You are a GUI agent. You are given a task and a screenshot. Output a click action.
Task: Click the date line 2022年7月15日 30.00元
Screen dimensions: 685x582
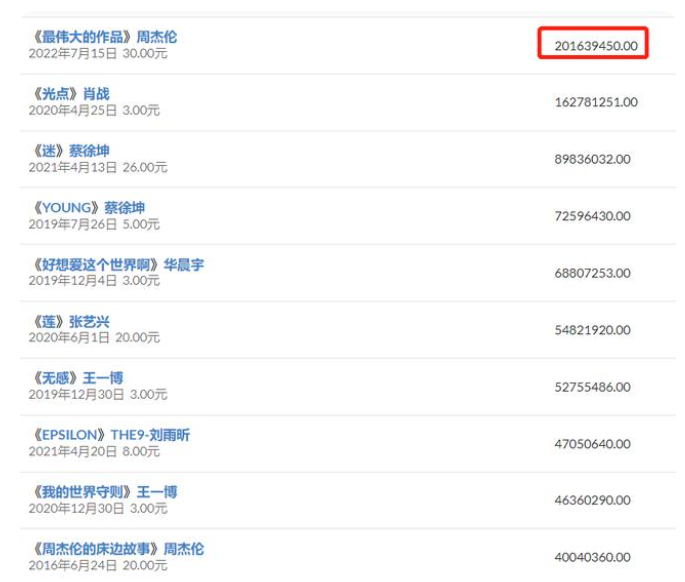click(98, 53)
